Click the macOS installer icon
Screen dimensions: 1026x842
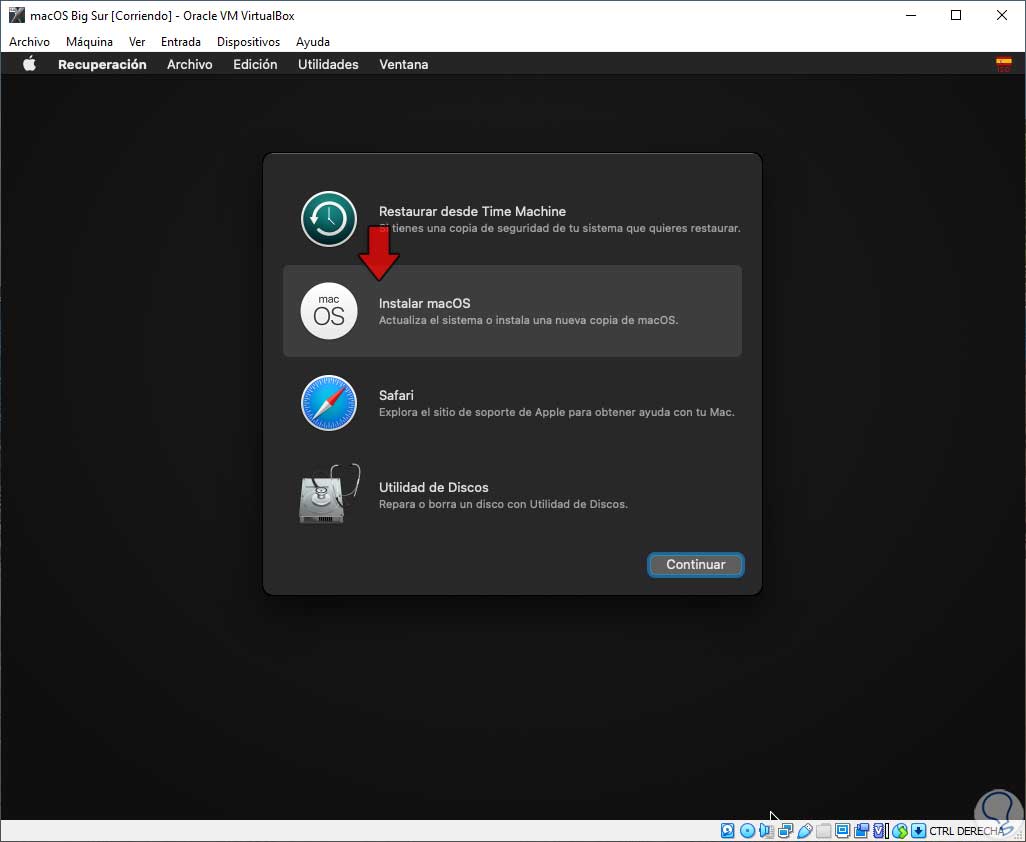[x=328, y=311]
